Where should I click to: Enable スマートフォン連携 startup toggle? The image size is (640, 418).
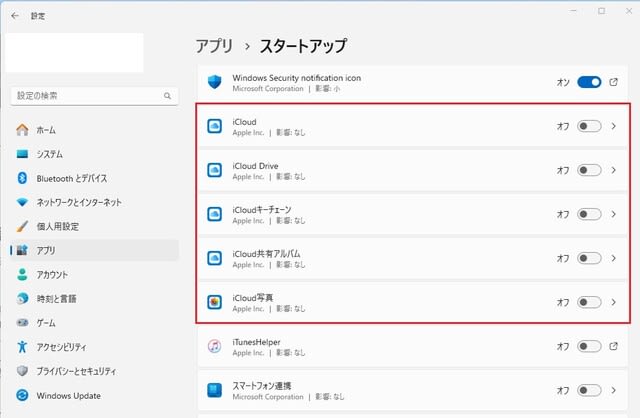tap(589, 390)
